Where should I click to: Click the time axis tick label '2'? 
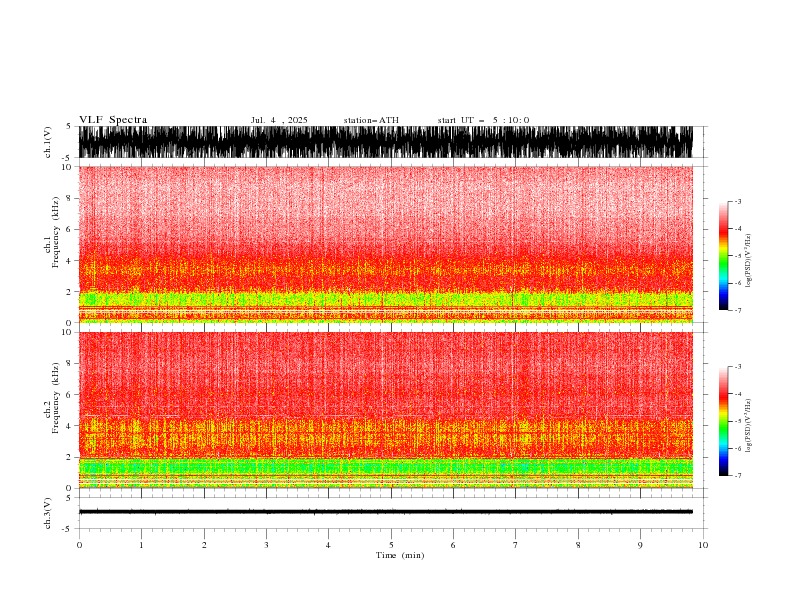tap(204, 545)
